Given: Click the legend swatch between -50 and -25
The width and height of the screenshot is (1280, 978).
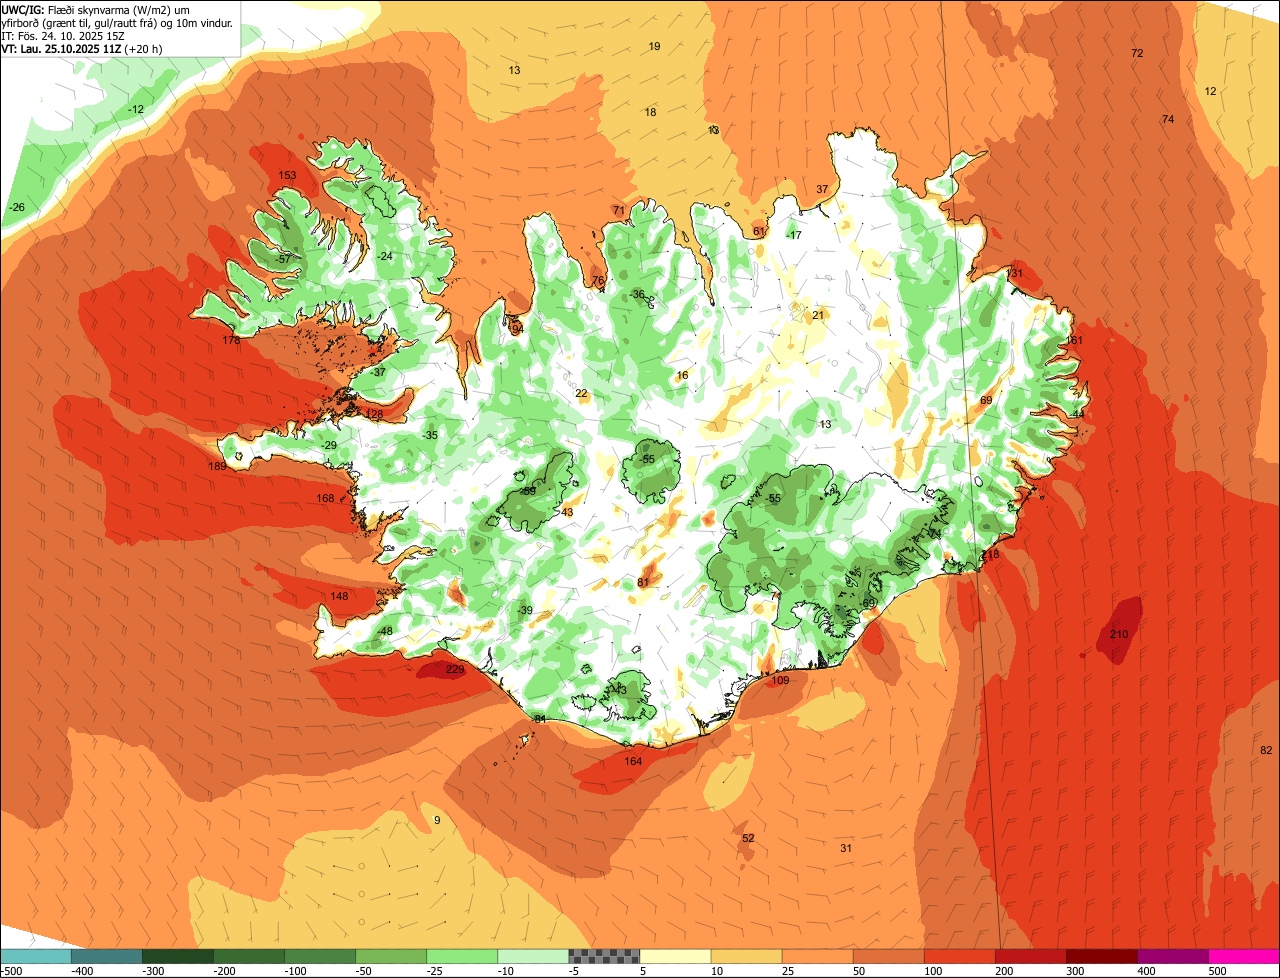Looking at the screenshot, I should coord(391,957).
